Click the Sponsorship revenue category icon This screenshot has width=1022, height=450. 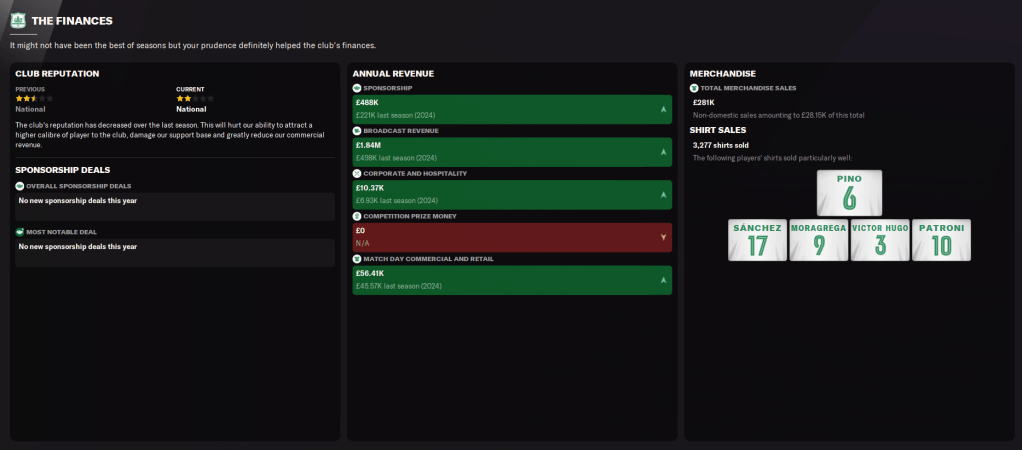pyautogui.click(x=357, y=88)
